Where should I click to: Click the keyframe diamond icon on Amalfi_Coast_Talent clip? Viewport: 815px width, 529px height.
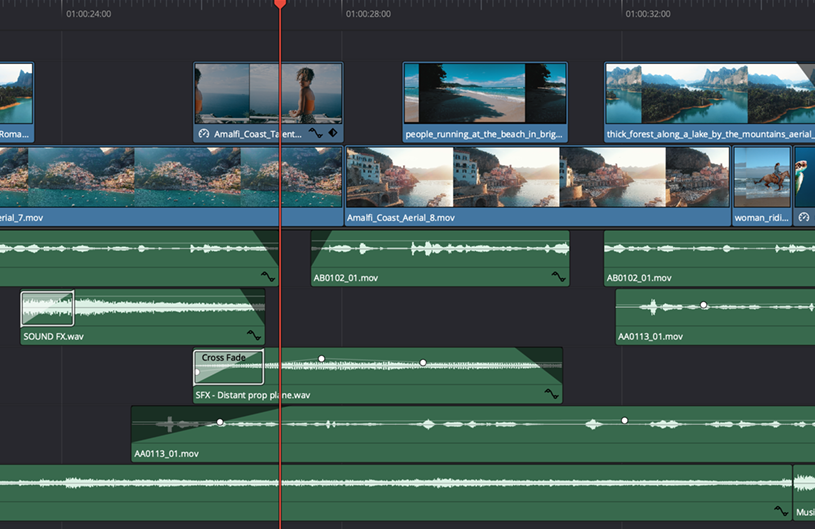click(333, 133)
